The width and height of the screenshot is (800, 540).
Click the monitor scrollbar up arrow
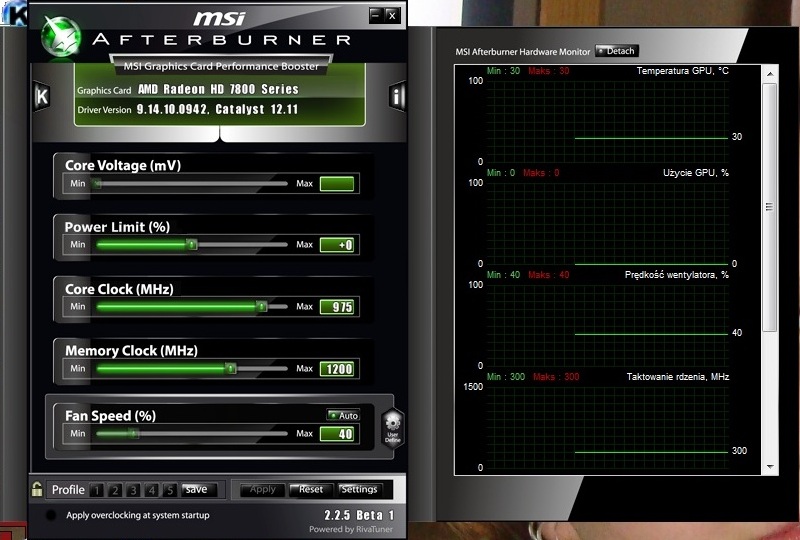coord(770,74)
